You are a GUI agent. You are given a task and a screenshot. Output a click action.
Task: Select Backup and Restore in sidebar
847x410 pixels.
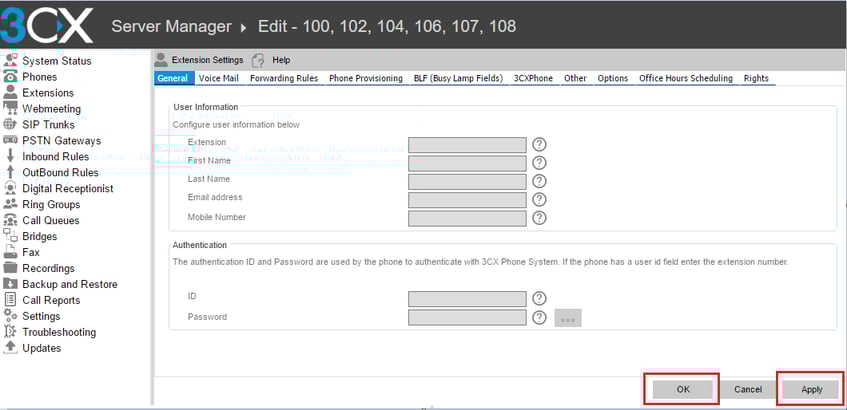tap(70, 284)
